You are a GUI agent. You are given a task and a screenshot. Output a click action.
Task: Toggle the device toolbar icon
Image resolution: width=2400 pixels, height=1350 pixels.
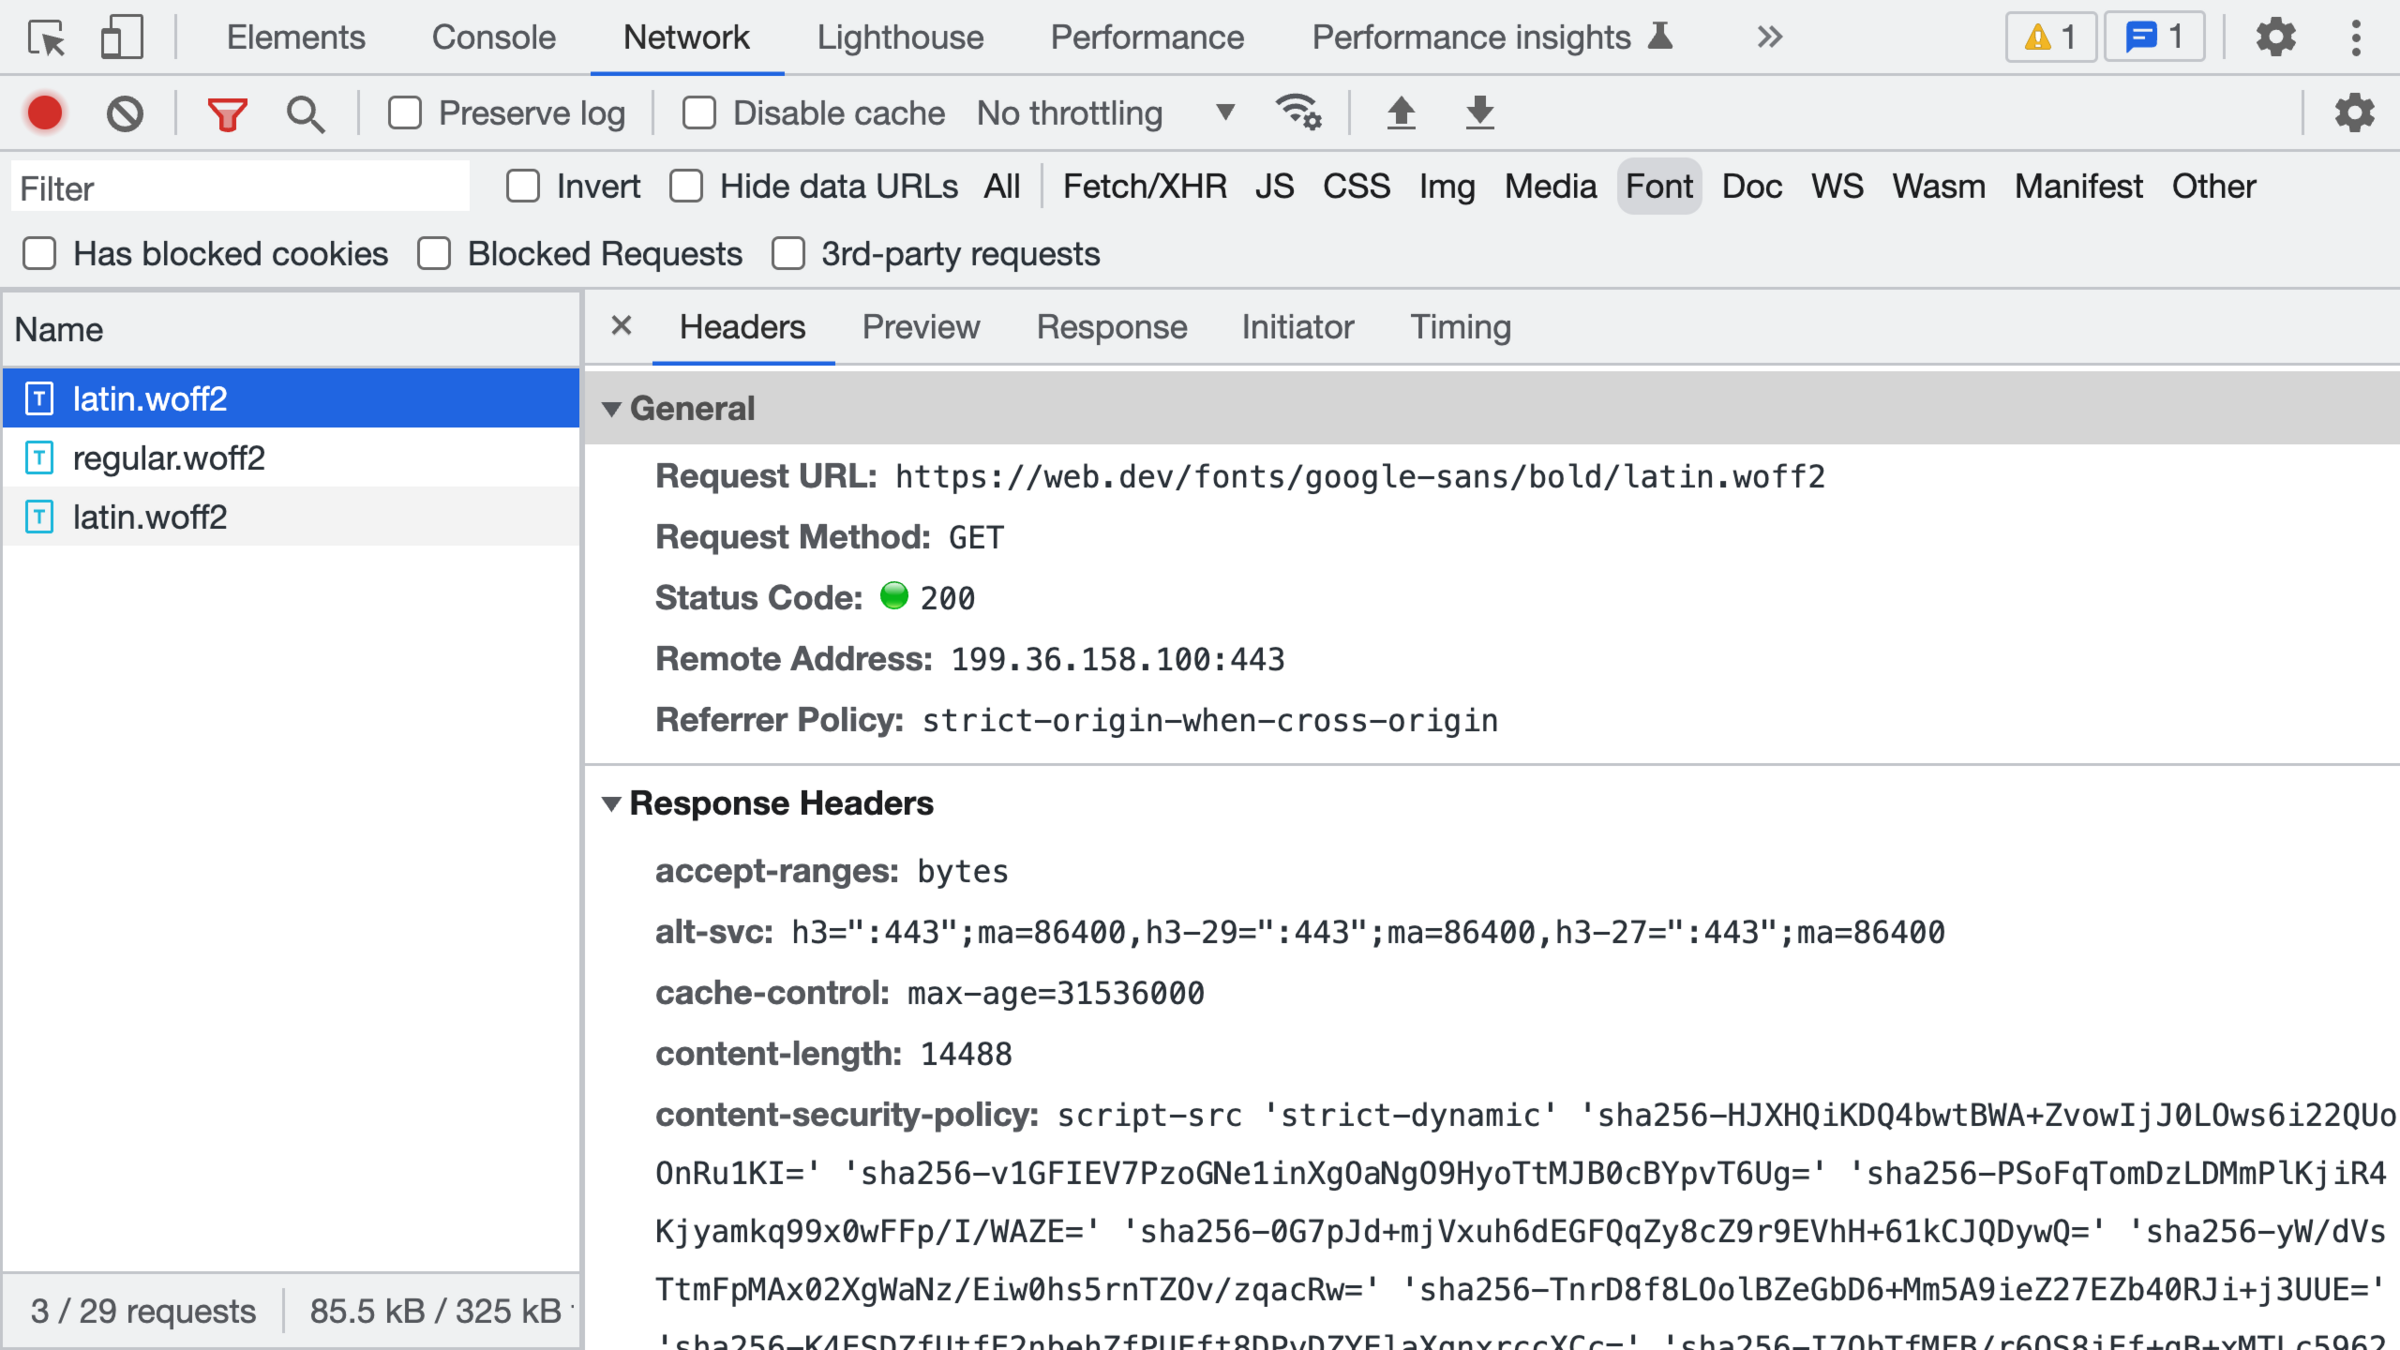[x=122, y=38]
